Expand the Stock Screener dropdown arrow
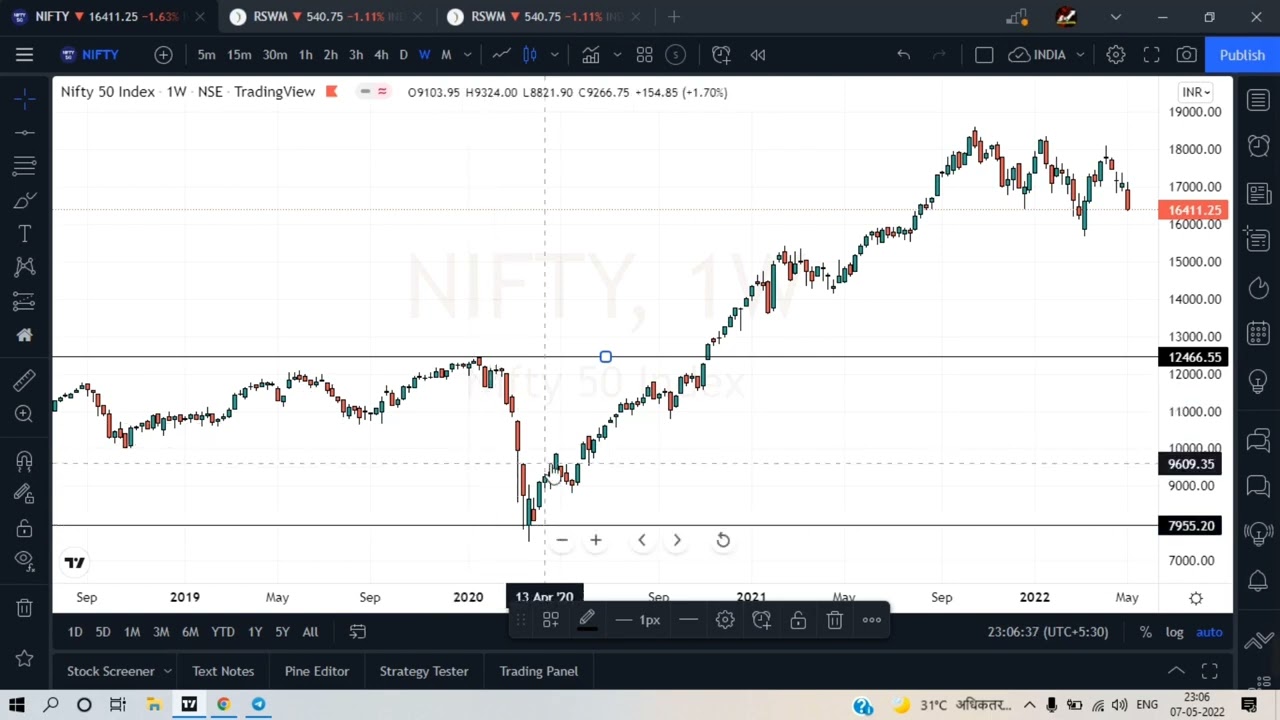The width and height of the screenshot is (1280, 720). pos(167,671)
